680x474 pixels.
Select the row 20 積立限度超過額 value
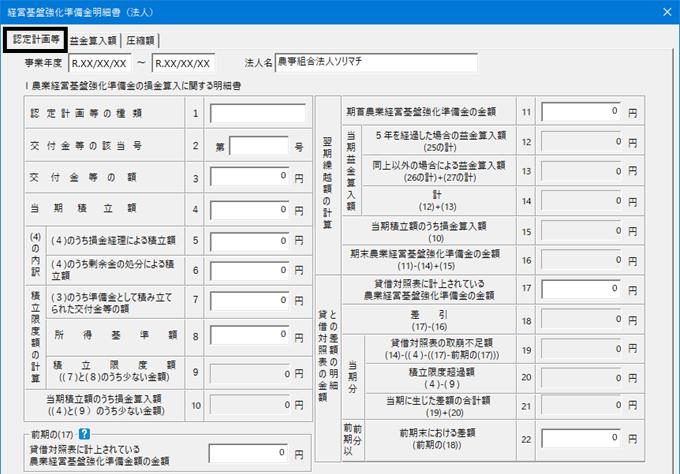click(x=581, y=378)
